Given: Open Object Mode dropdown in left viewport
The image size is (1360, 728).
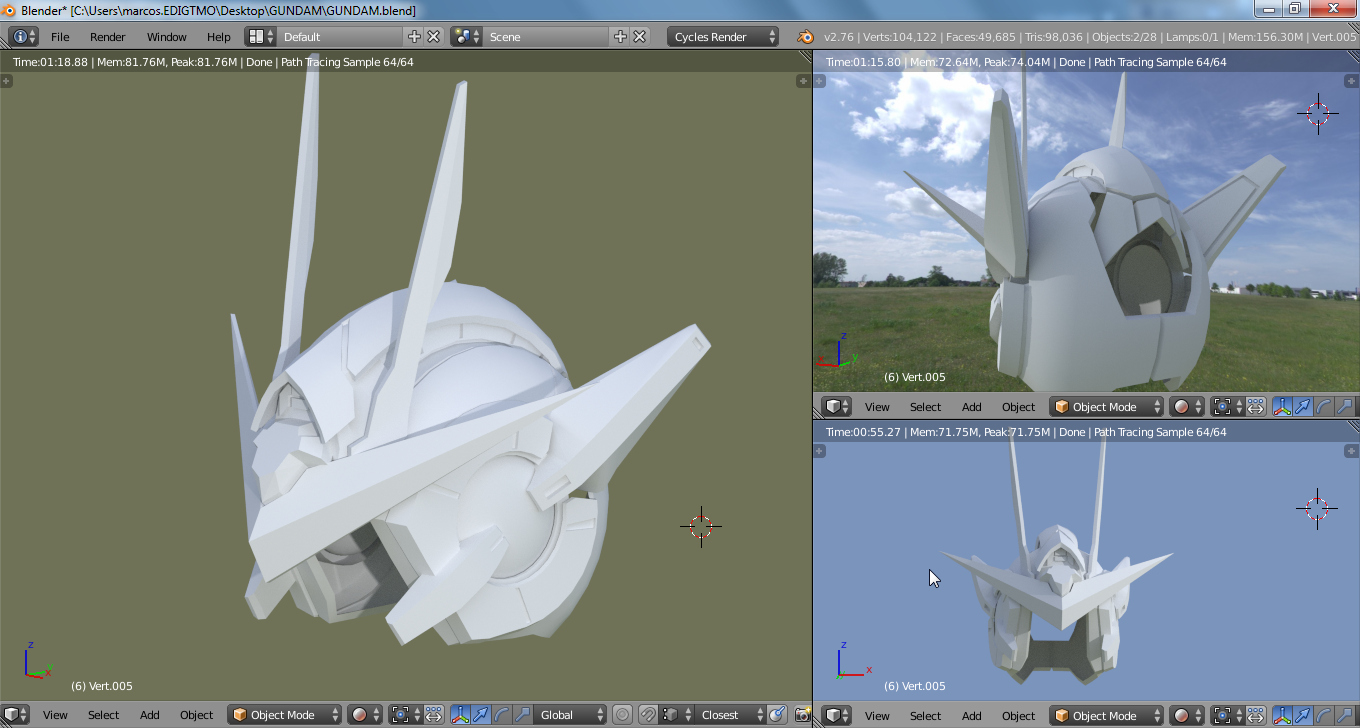Looking at the screenshot, I should pyautogui.click(x=284, y=715).
